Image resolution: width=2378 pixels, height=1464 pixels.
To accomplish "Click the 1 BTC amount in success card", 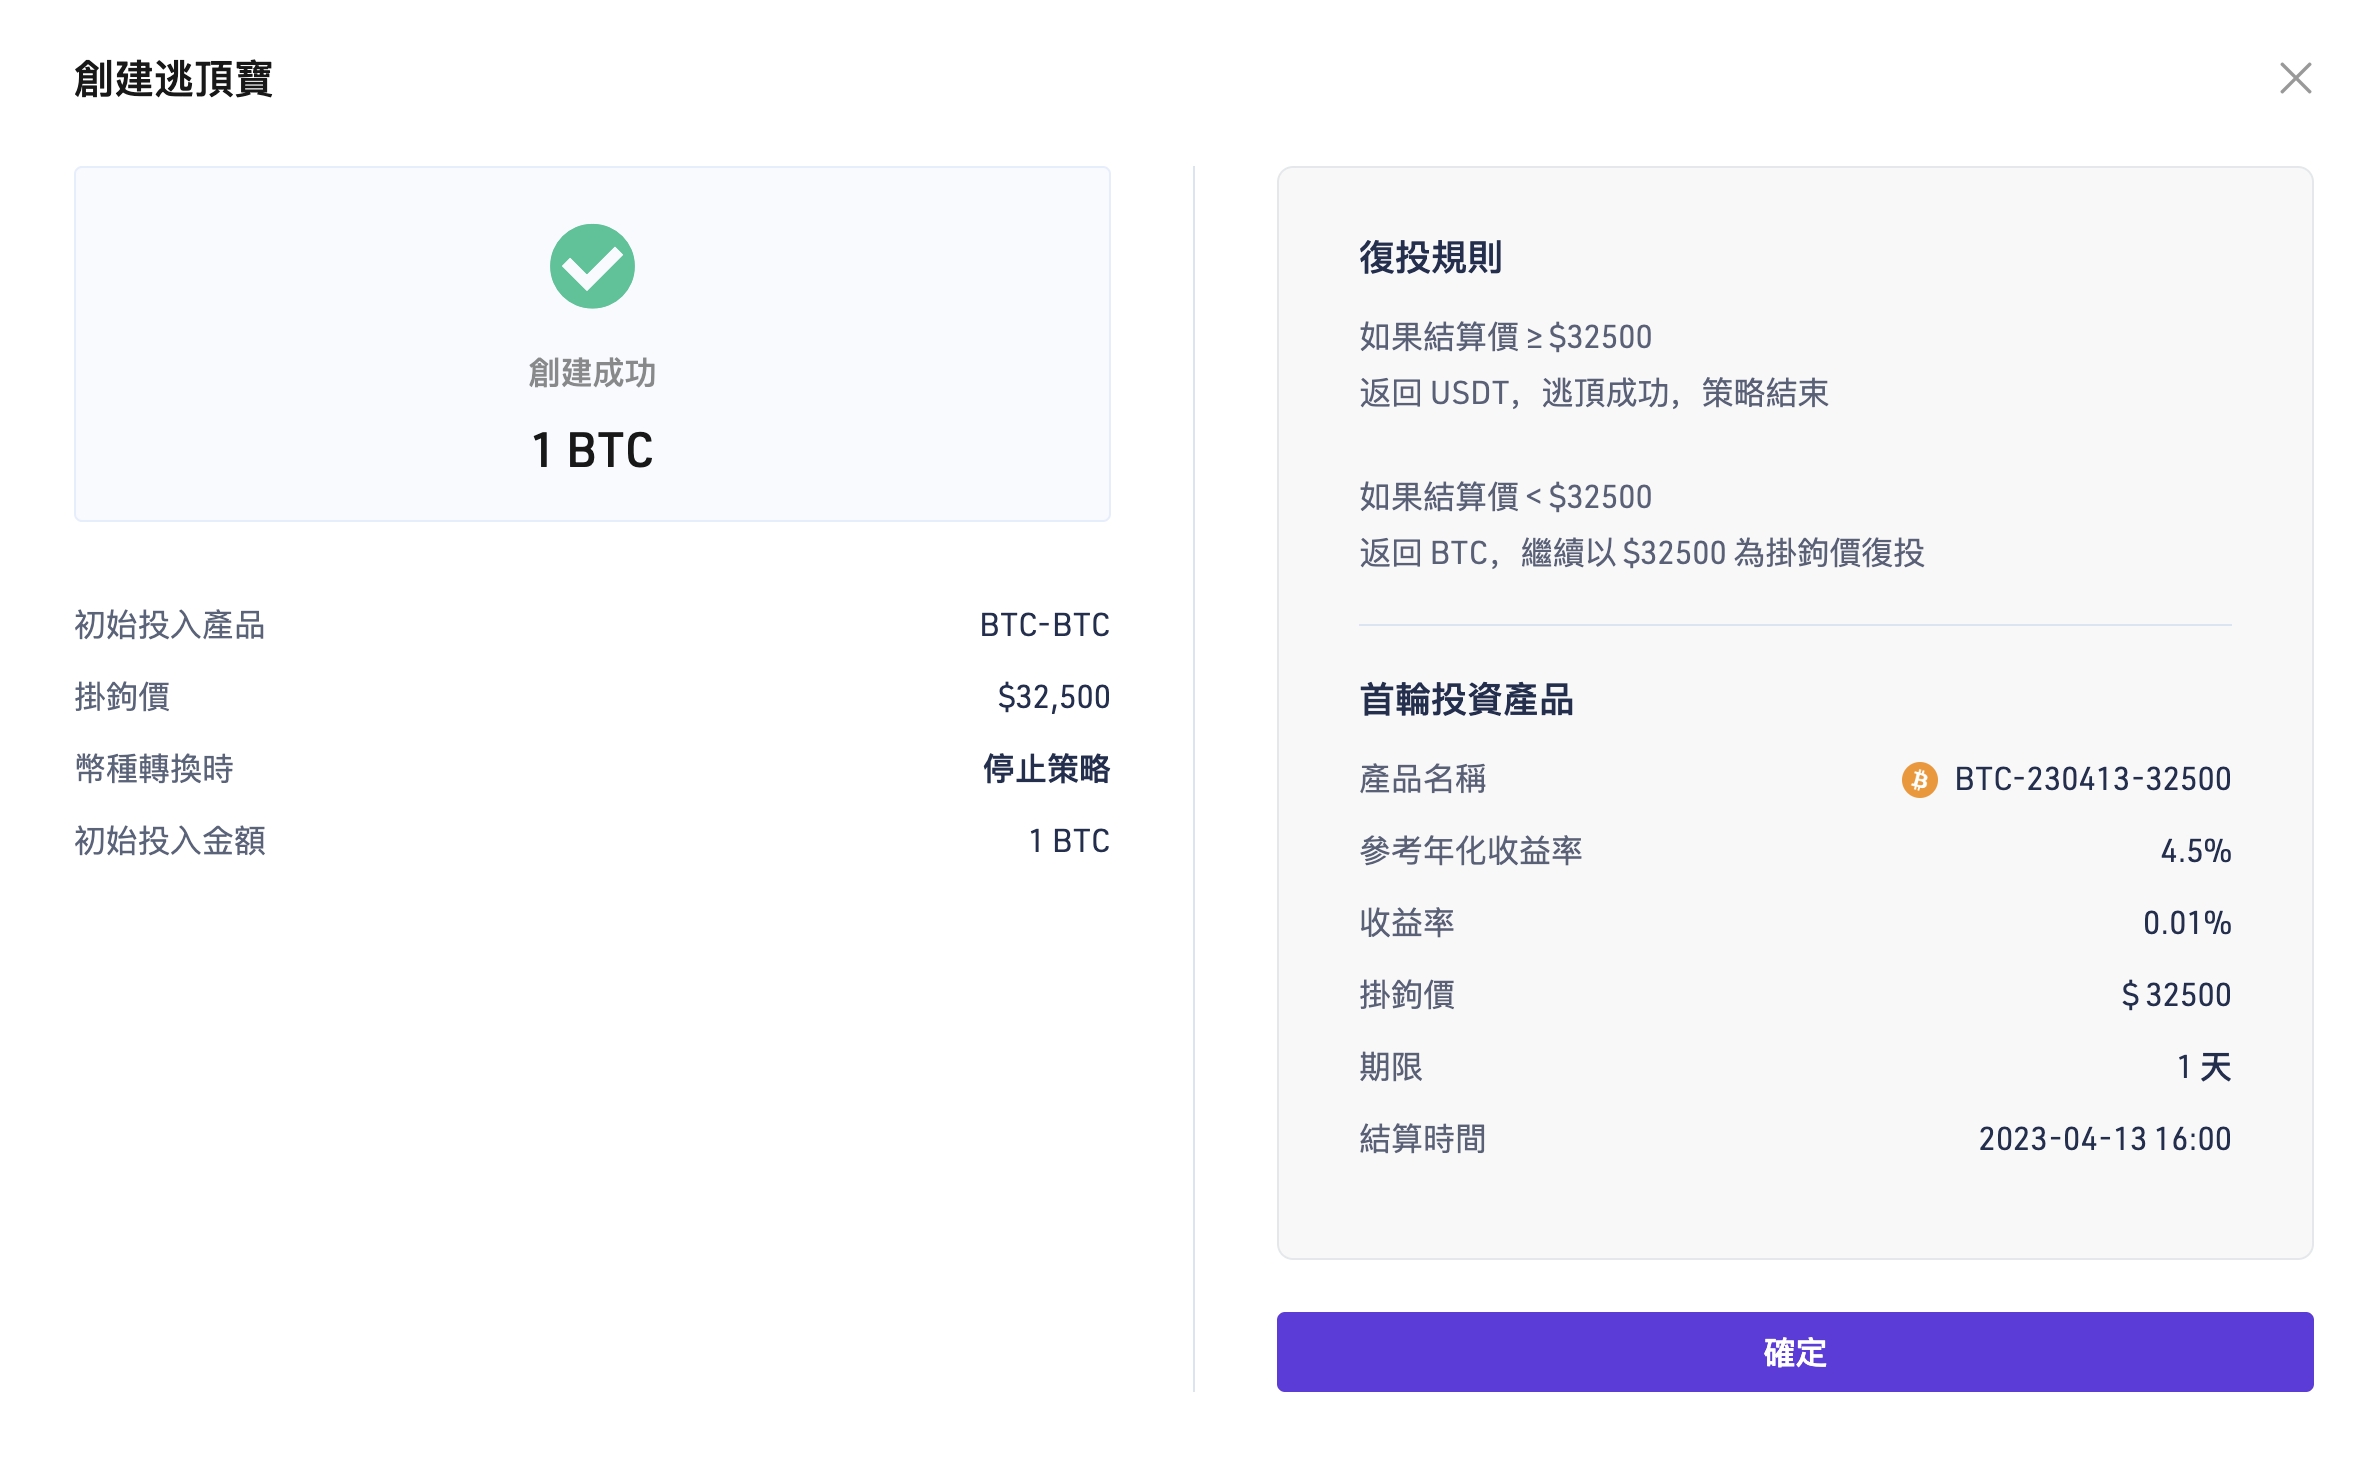I will (x=592, y=450).
